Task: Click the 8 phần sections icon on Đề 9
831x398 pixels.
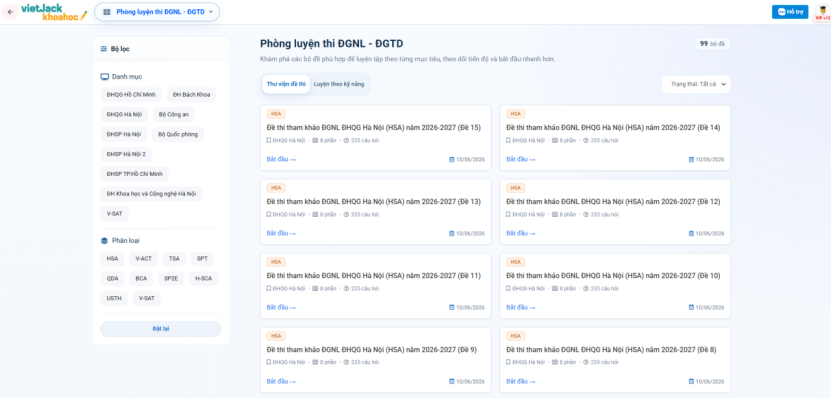Action: coord(315,362)
